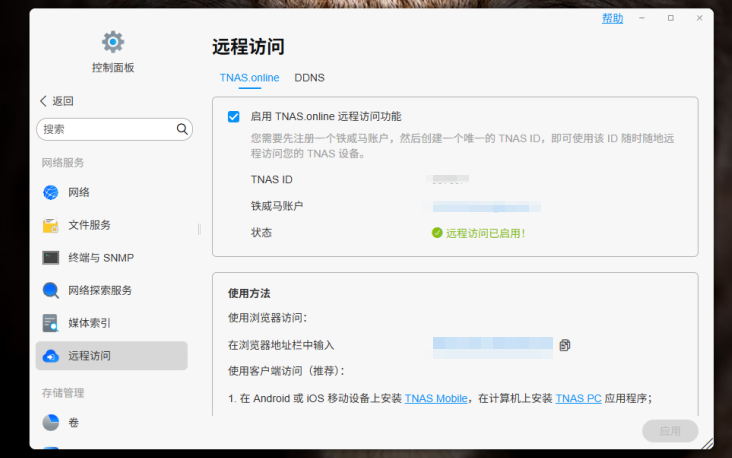Copy the browser address with copy icon
Image resolution: width=732 pixels, height=458 pixels.
[565, 345]
